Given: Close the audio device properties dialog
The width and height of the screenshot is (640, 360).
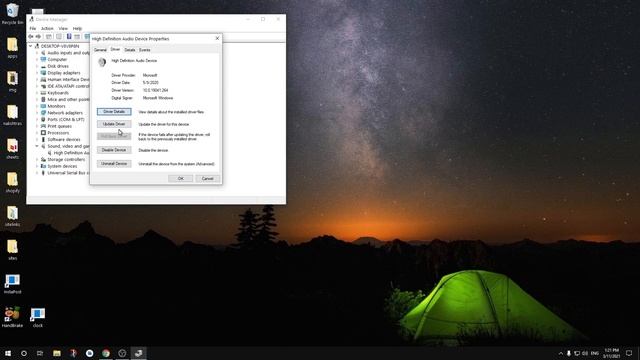Looking at the screenshot, I should pos(217,38).
